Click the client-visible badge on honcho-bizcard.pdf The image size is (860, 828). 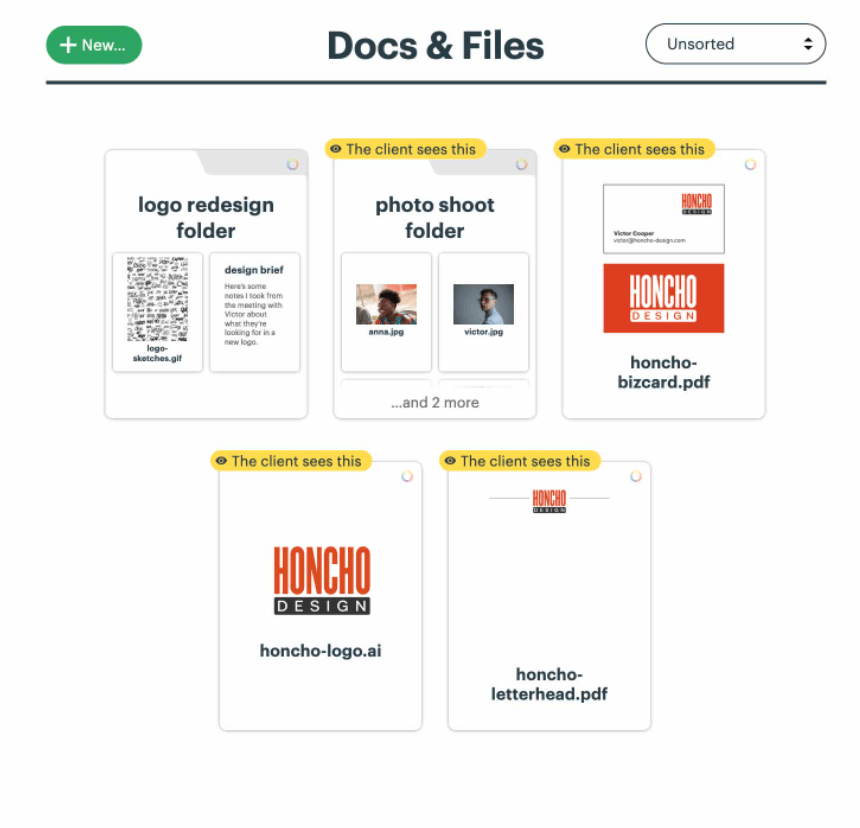click(x=634, y=149)
